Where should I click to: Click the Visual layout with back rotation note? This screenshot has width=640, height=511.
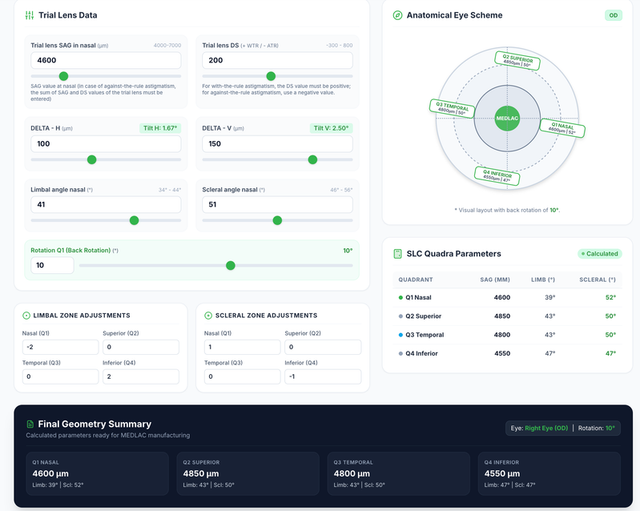[507, 210]
